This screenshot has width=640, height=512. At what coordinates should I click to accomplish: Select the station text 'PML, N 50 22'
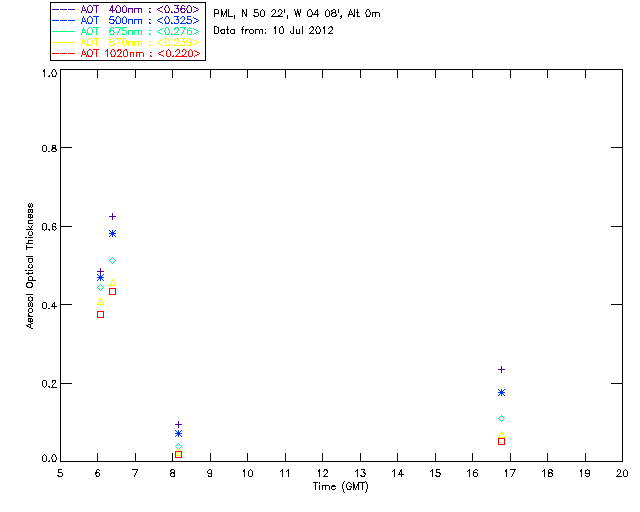249,14
